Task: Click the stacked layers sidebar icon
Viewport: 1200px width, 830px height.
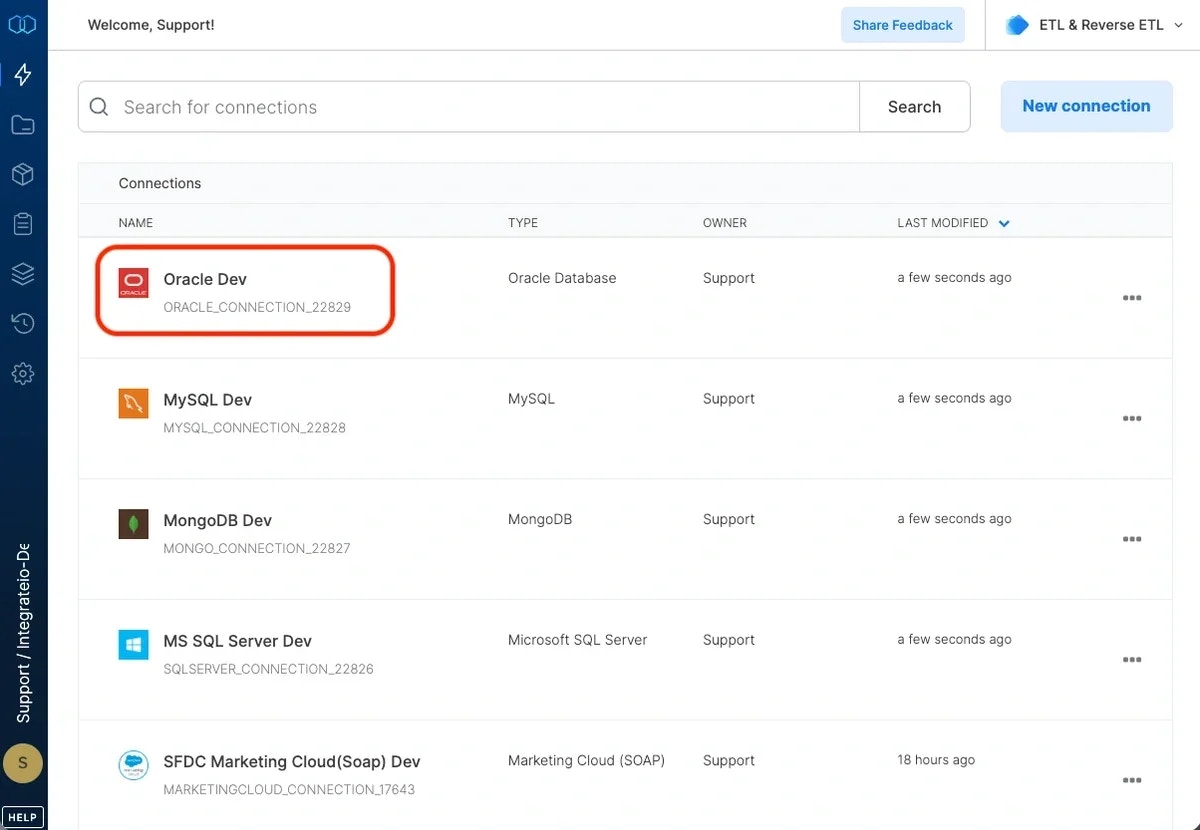Action: 23,273
